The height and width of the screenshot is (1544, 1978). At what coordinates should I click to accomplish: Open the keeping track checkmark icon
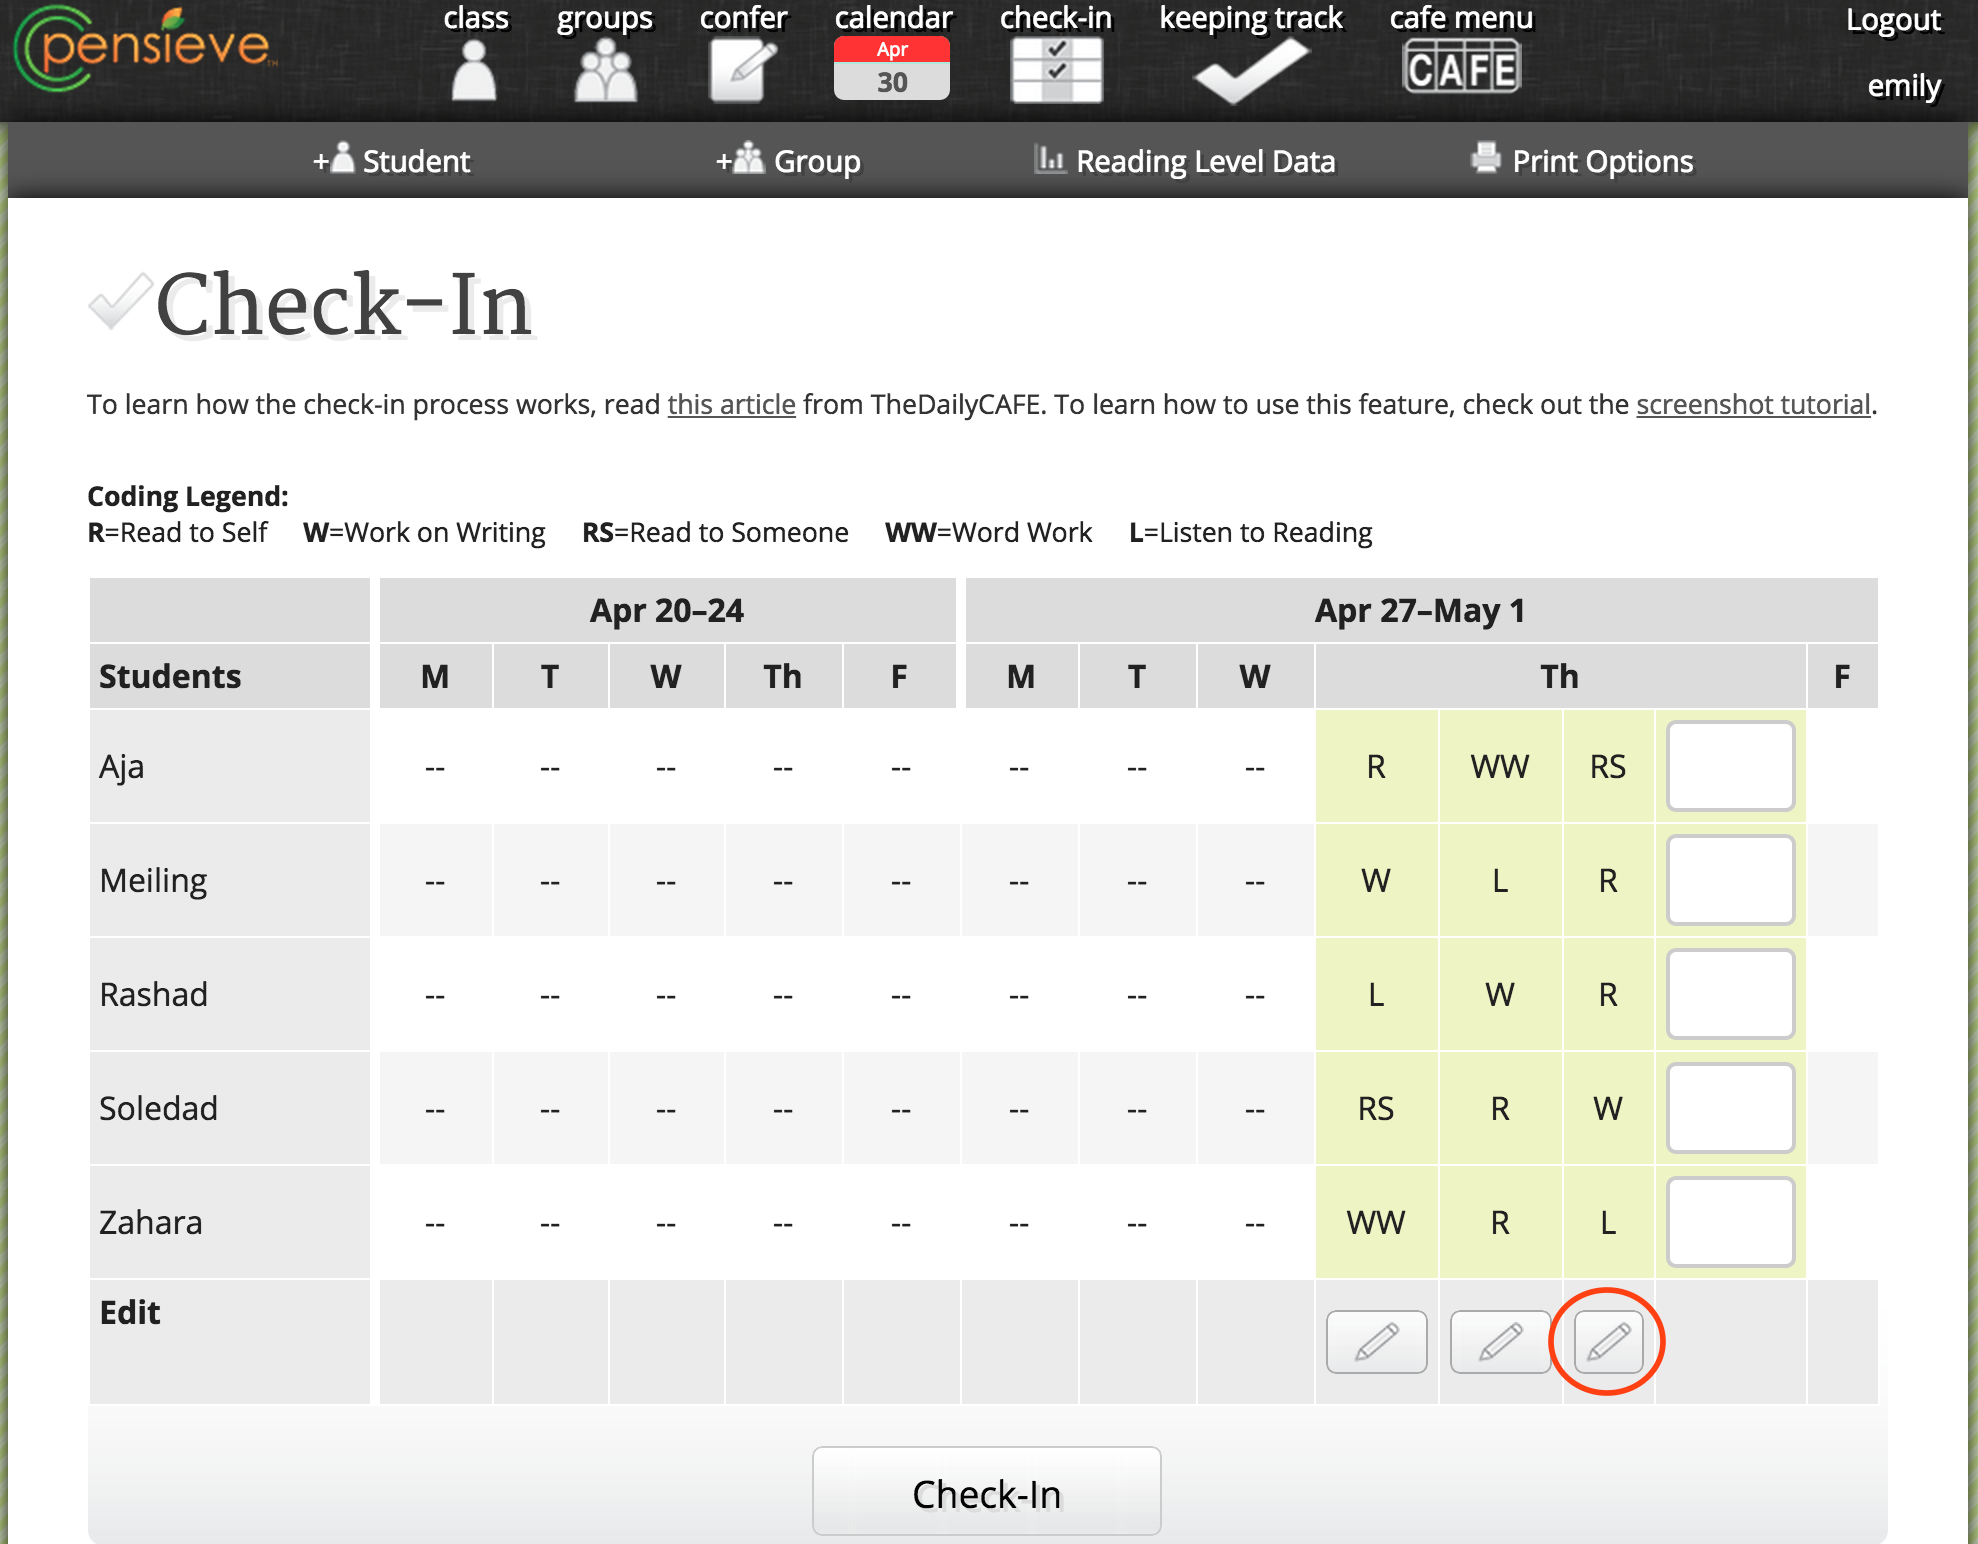[1250, 72]
